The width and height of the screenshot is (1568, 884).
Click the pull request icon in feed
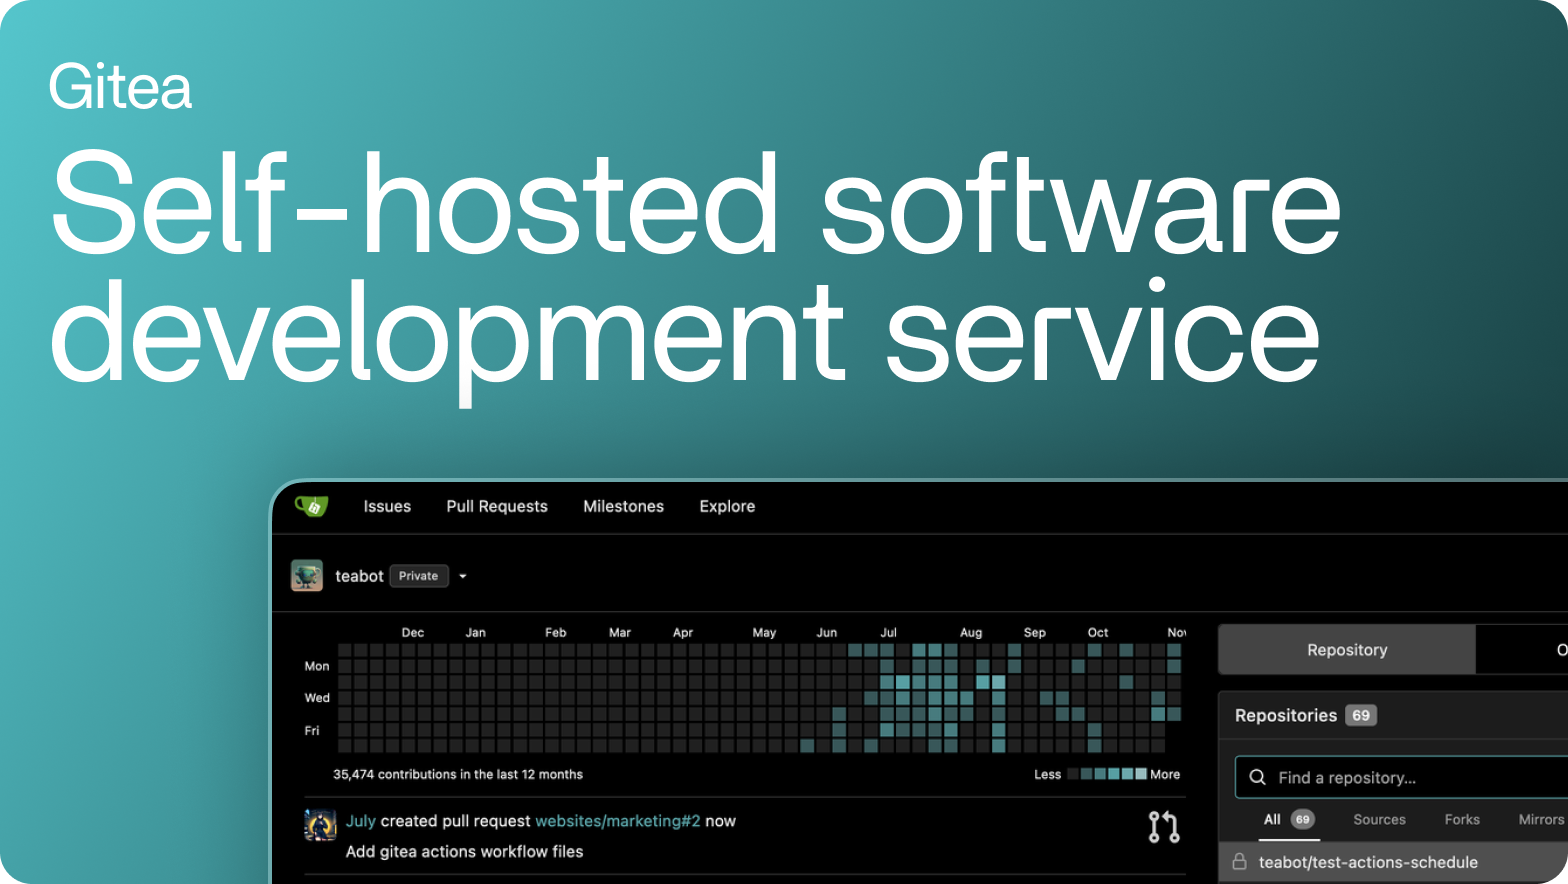point(1163,827)
